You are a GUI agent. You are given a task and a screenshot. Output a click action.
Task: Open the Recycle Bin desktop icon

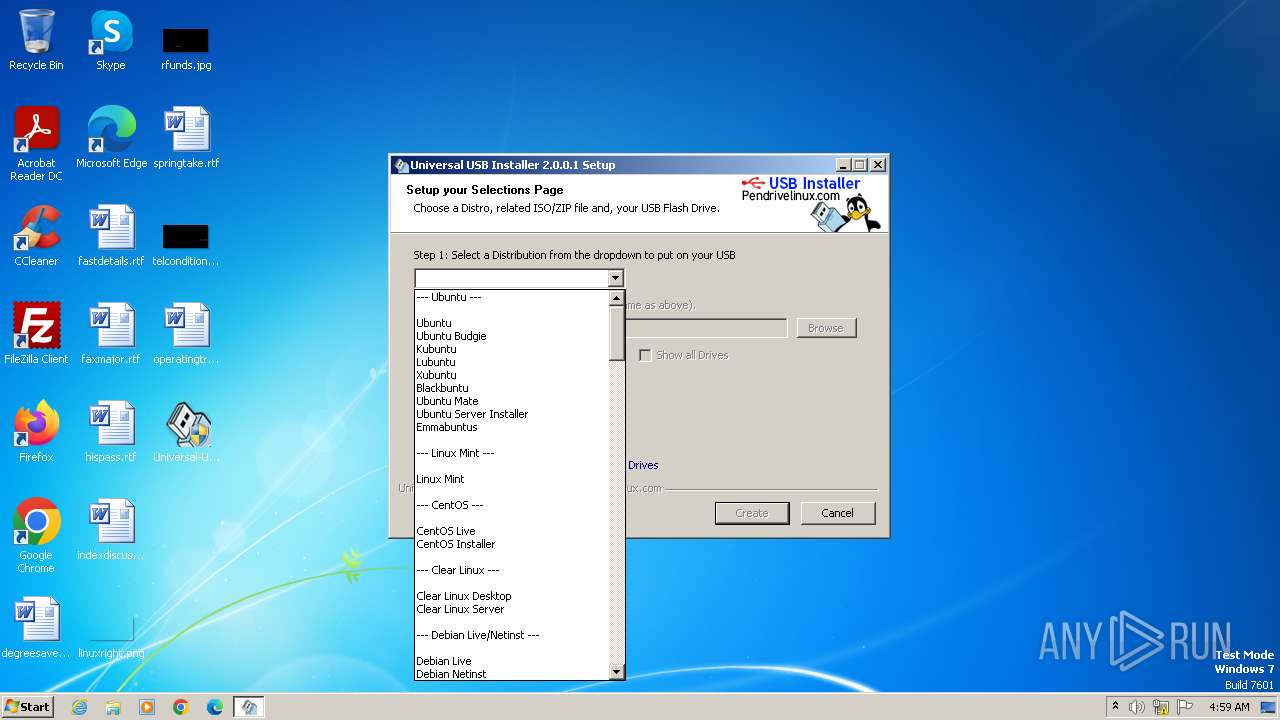coord(36,40)
